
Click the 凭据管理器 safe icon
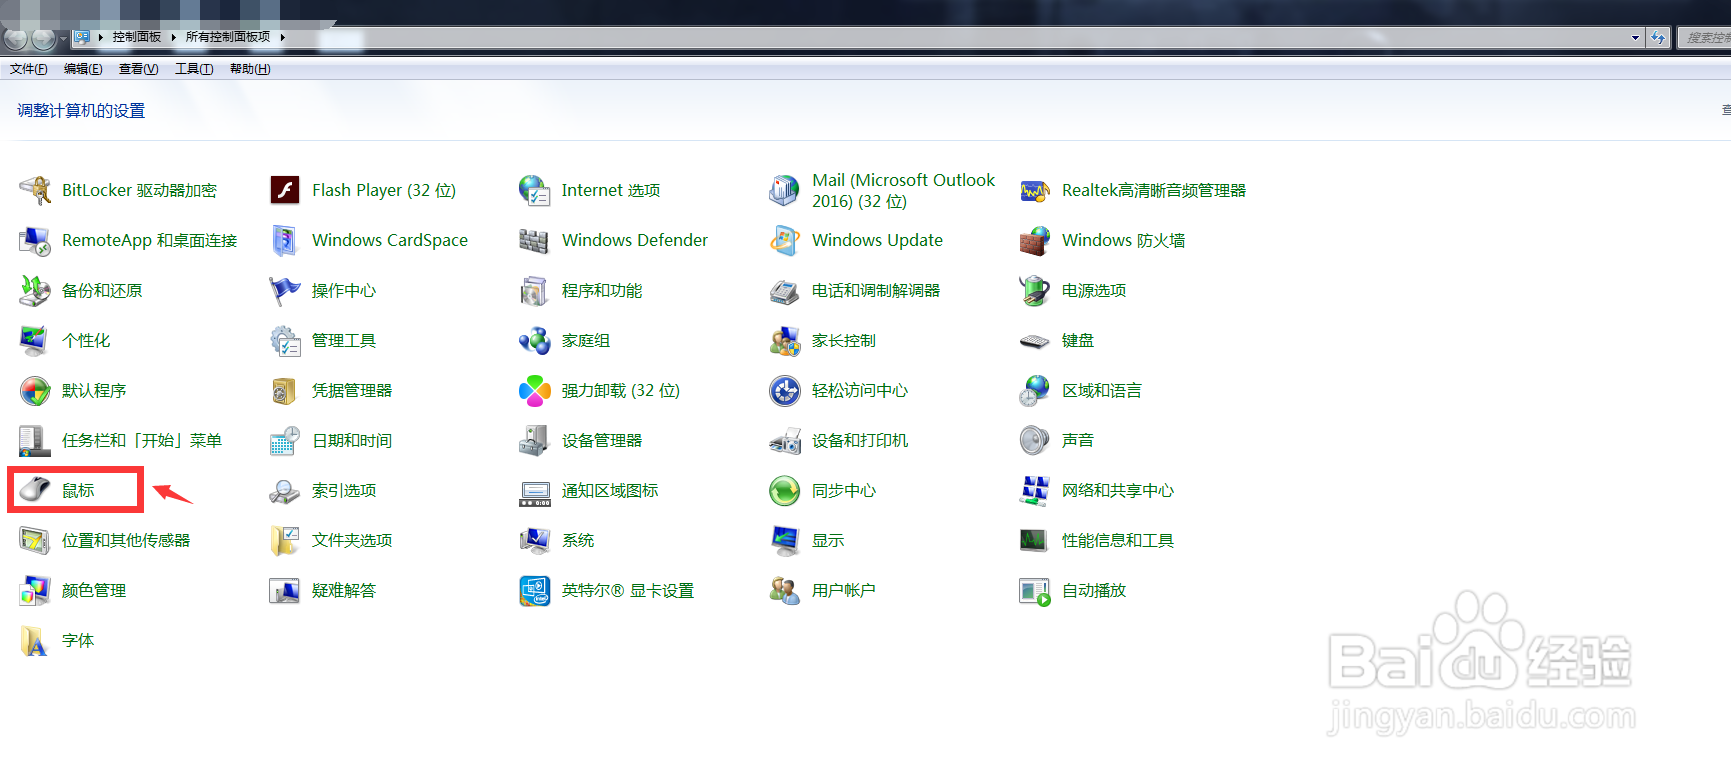(x=285, y=390)
